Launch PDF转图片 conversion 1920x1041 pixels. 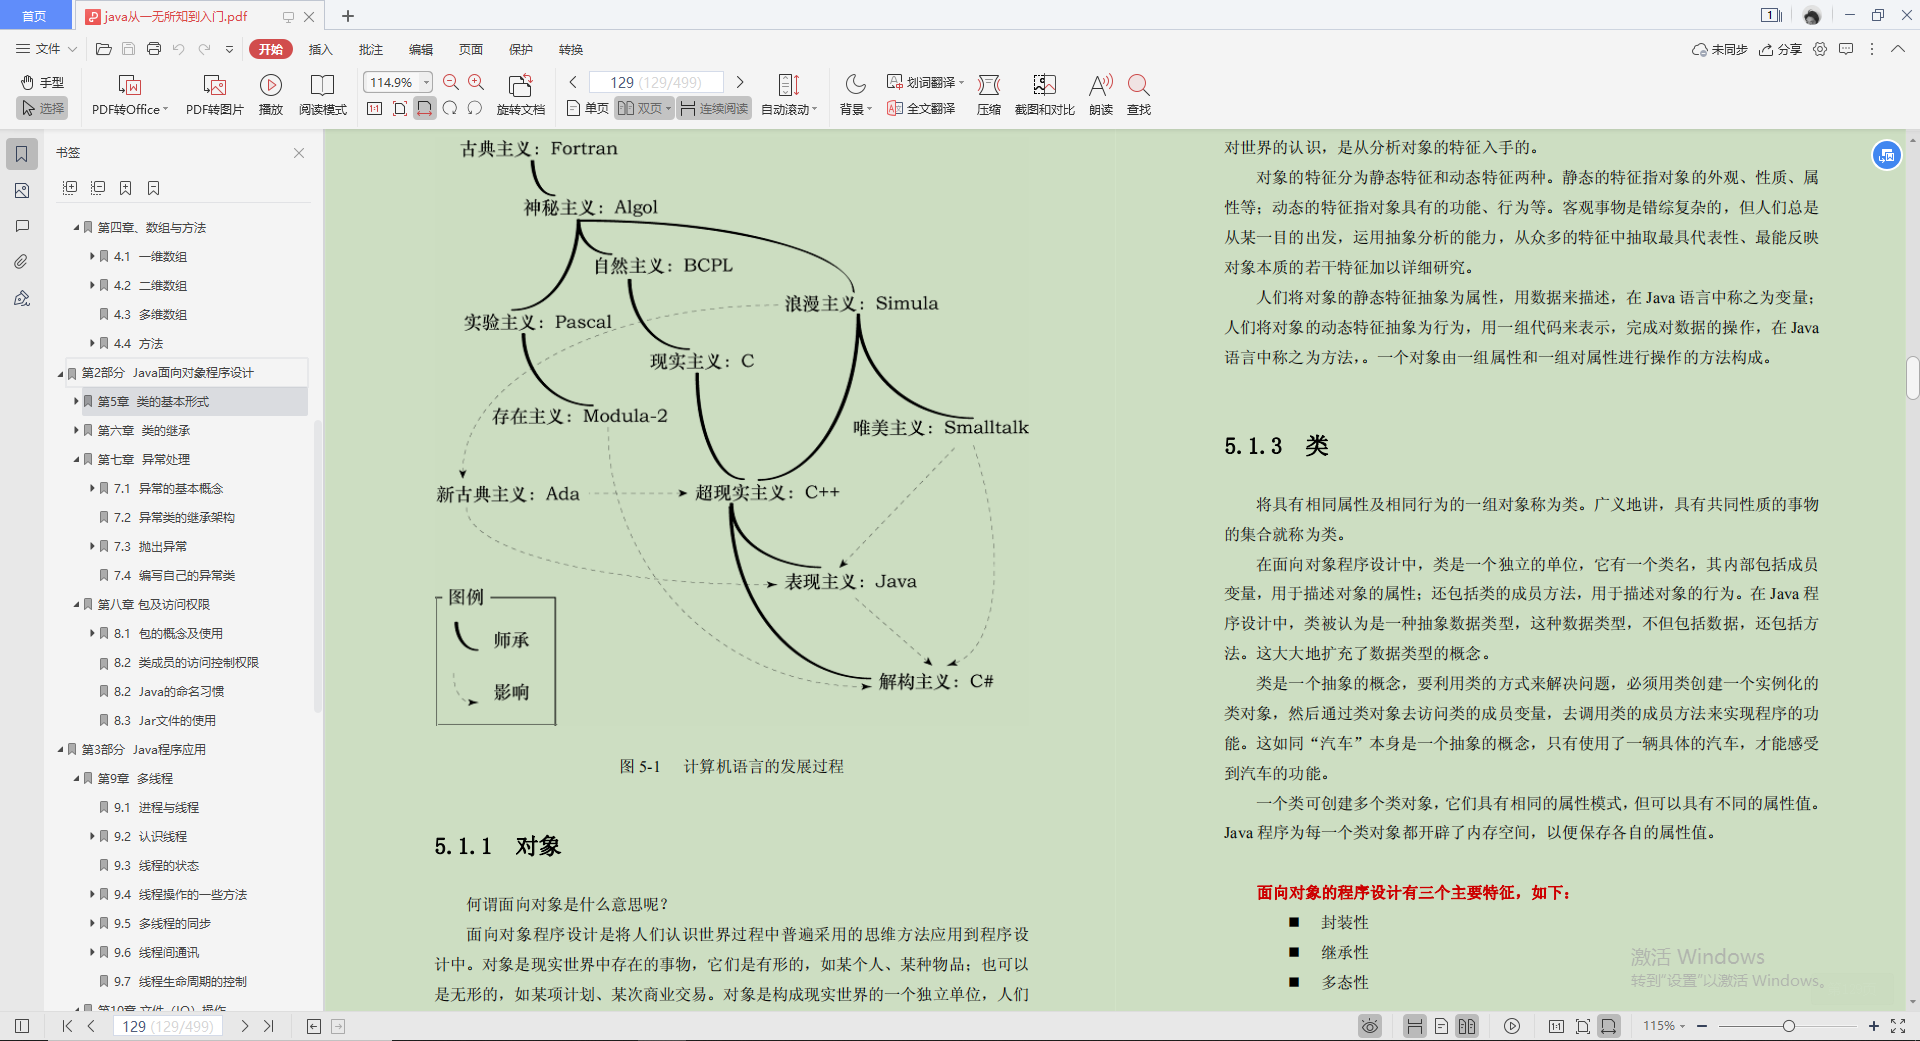point(214,95)
